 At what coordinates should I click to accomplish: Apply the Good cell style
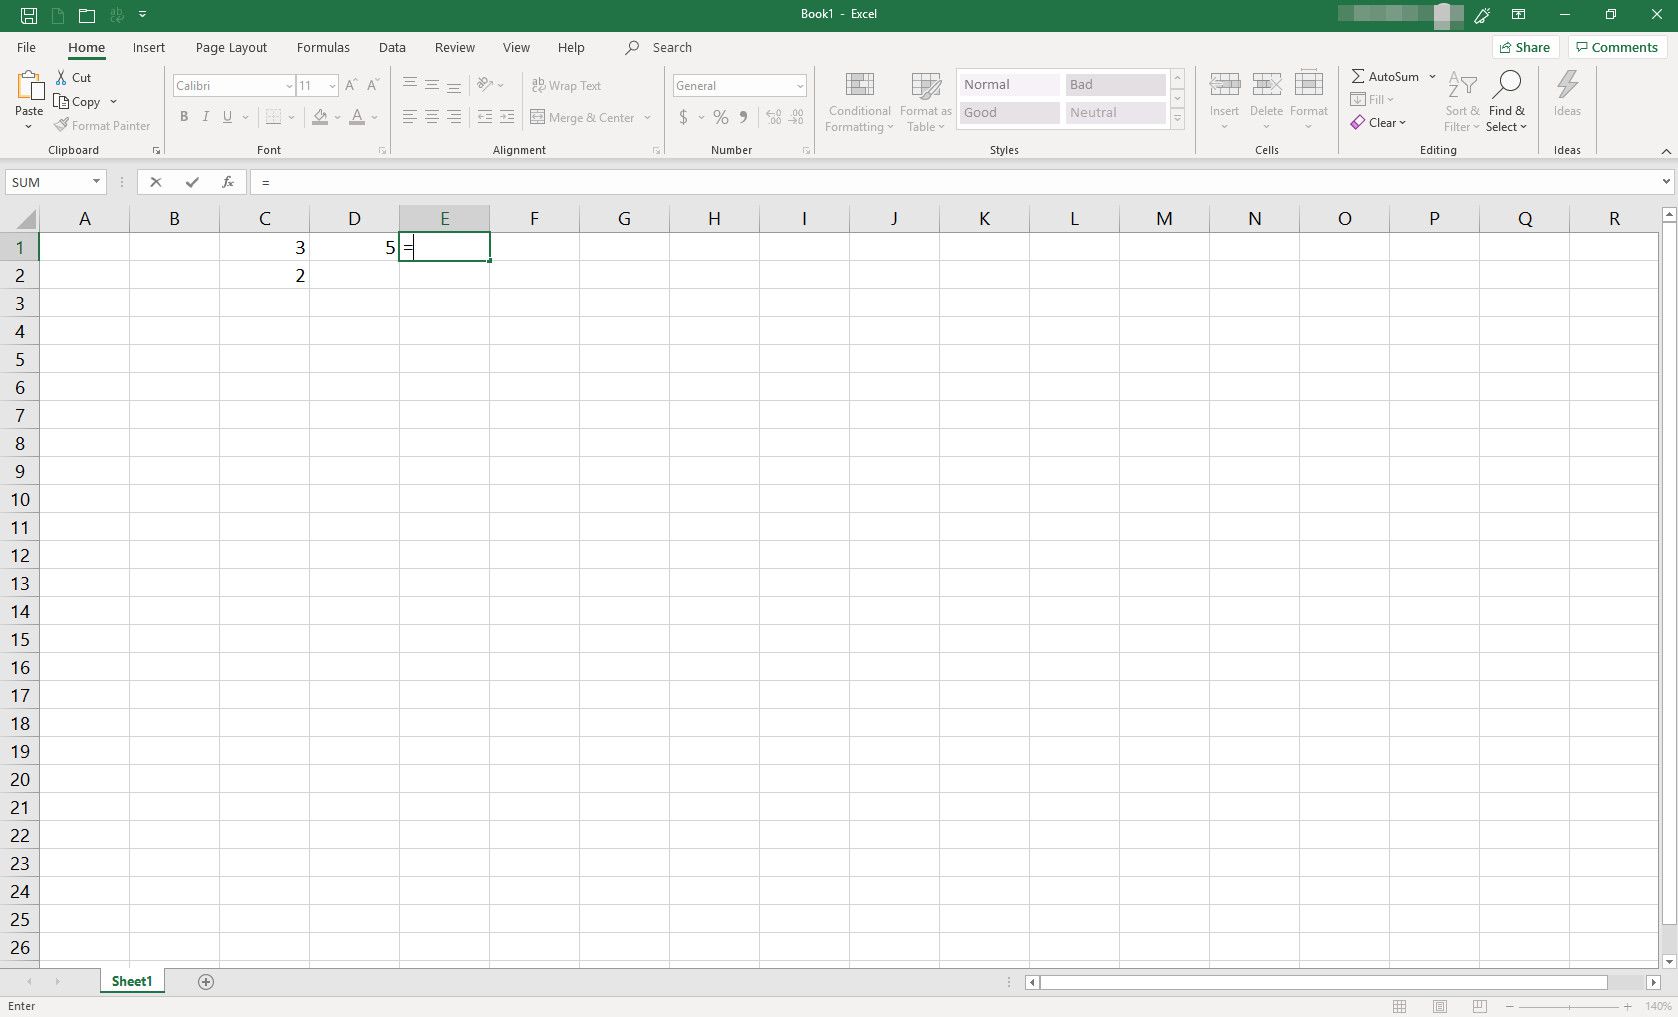[x=1010, y=113]
